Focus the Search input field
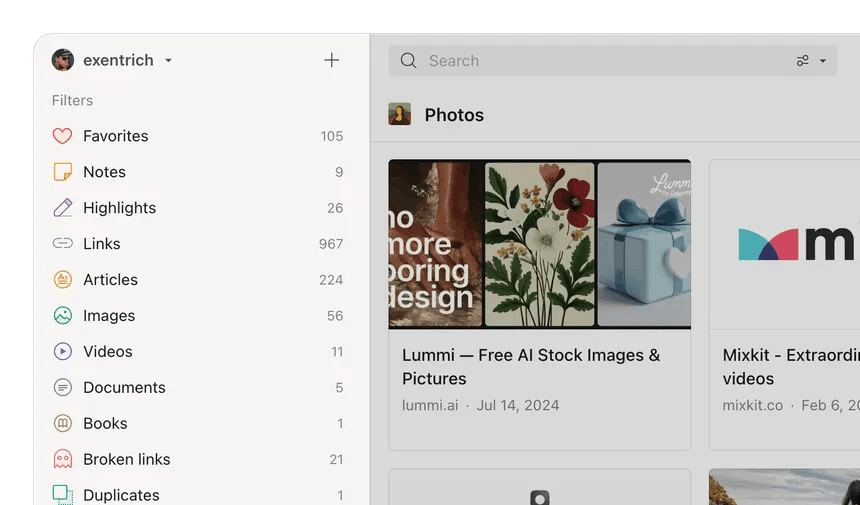Image resolution: width=860 pixels, height=505 pixels. coord(613,60)
